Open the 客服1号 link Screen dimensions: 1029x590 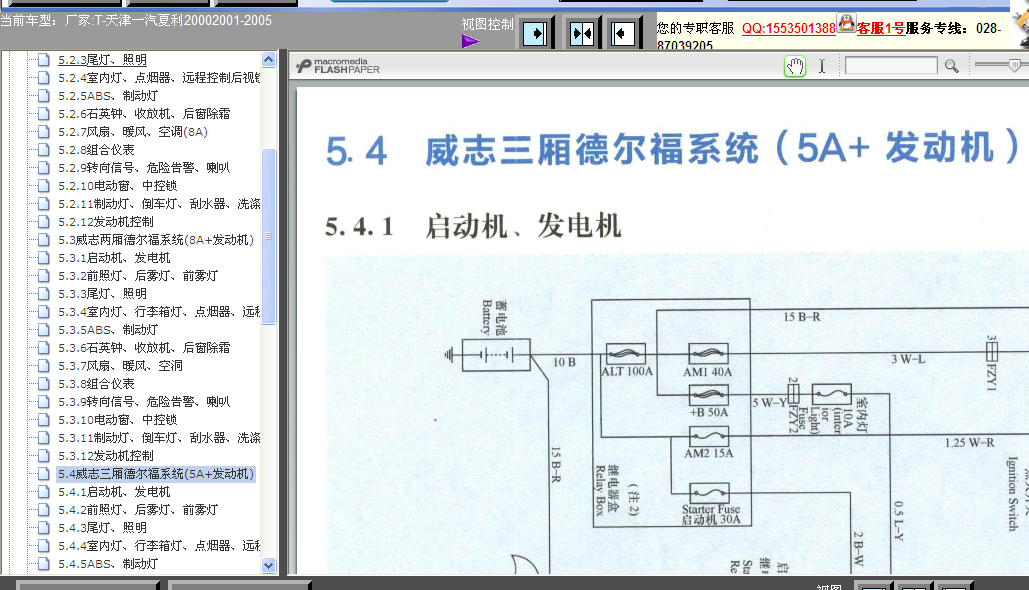(x=881, y=28)
